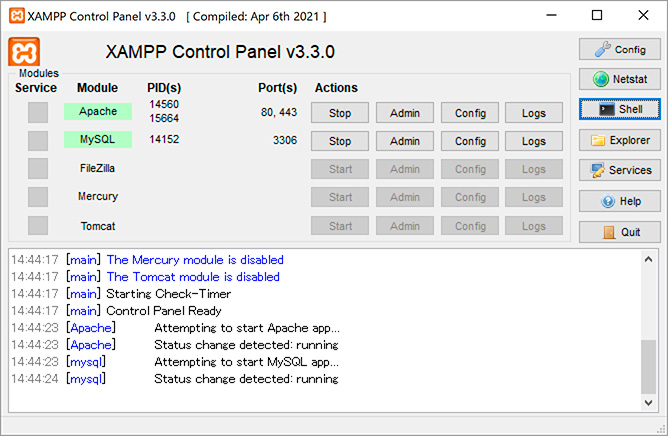Click the Tomcat module name
Viewport: 668px width, 436px height.
point(98,226)
